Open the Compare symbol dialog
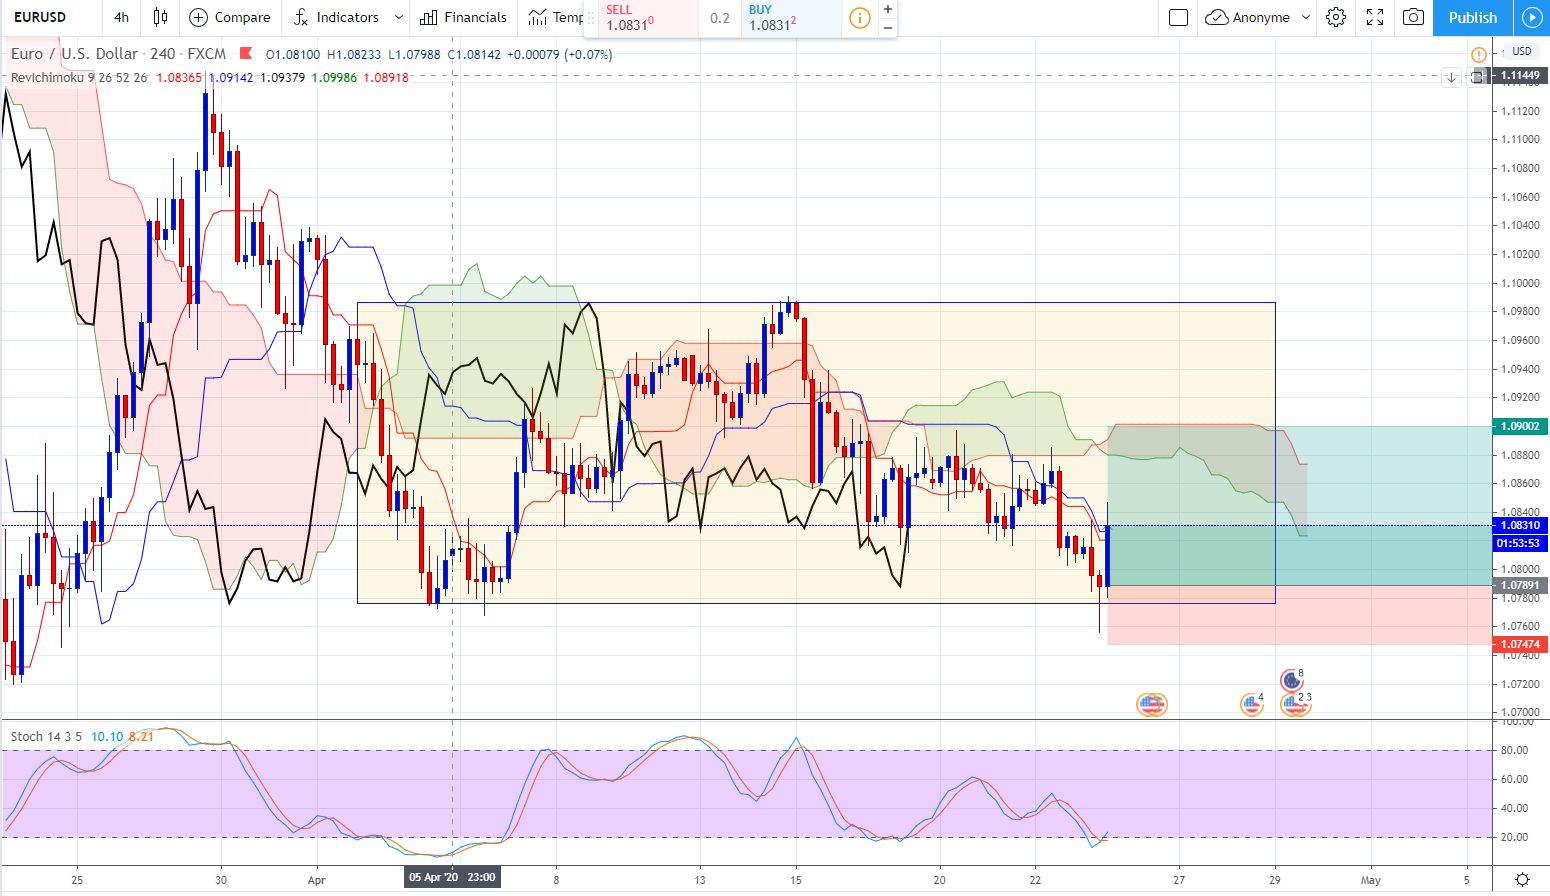 click(x=230, y=17)
